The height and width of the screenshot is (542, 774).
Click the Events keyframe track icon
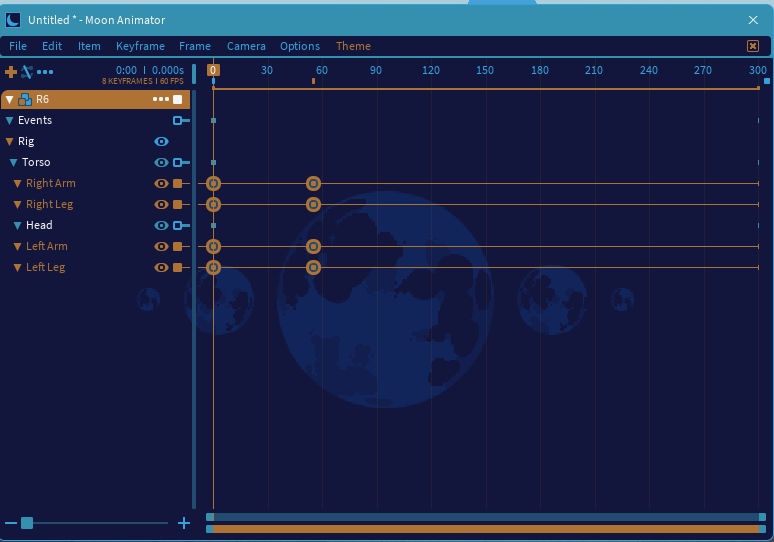click(x=181, y=120)
